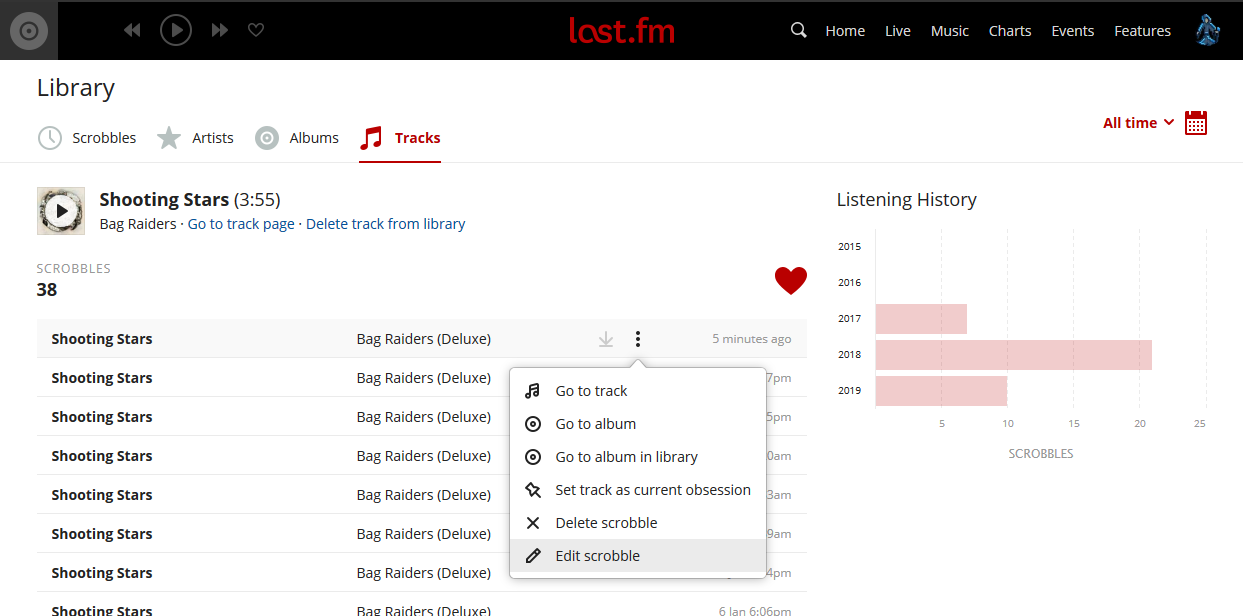The width and height of the screenshot is (1243, 616).
Task: Open user profile avatar menu
Action: tap(1208, 30)
